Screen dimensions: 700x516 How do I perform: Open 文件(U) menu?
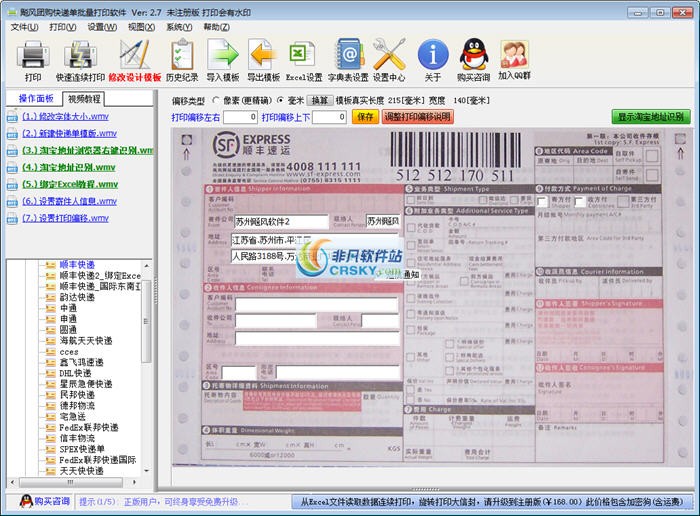pyautogui.click(x=25, y=27)
